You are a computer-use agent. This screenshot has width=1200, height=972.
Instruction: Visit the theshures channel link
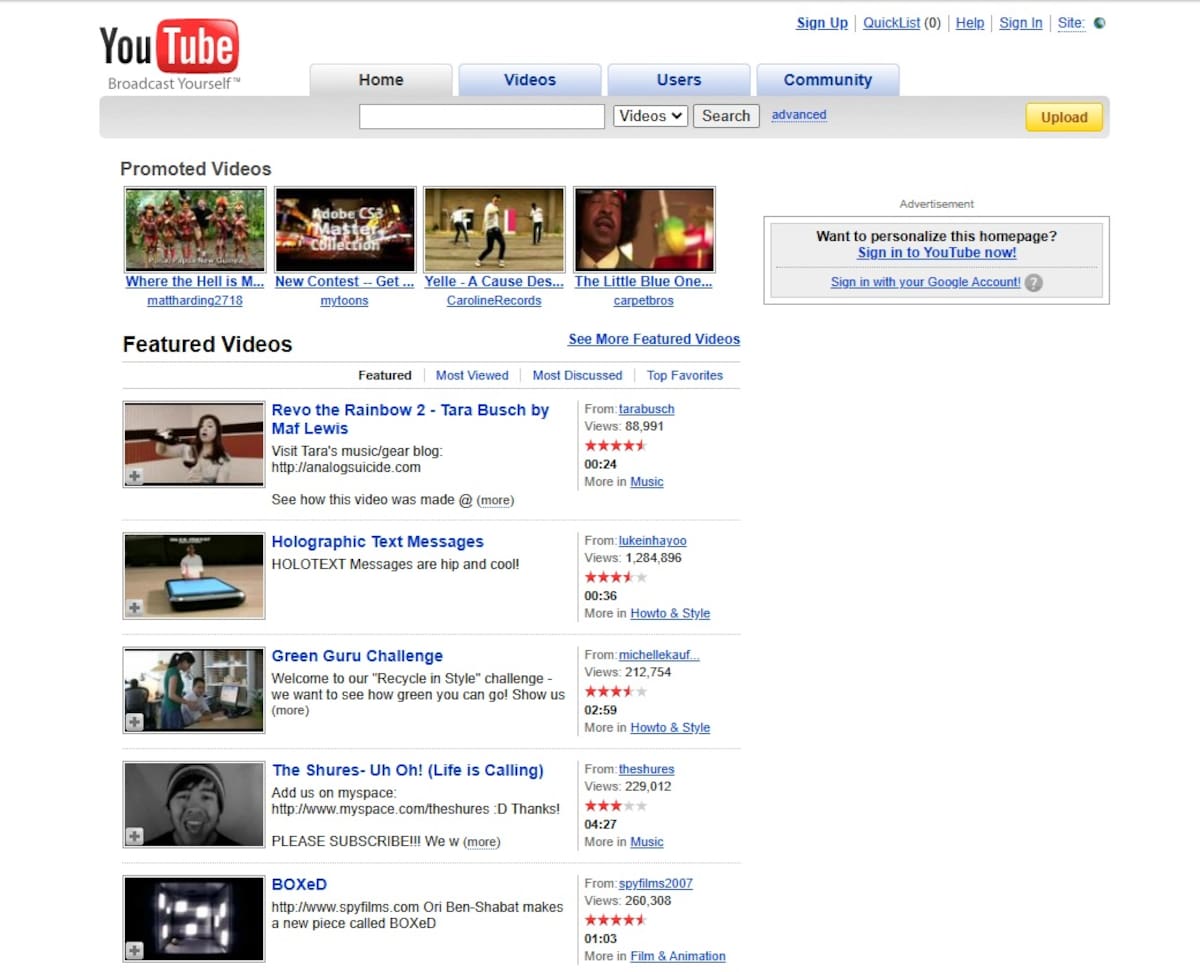[647, 769]
